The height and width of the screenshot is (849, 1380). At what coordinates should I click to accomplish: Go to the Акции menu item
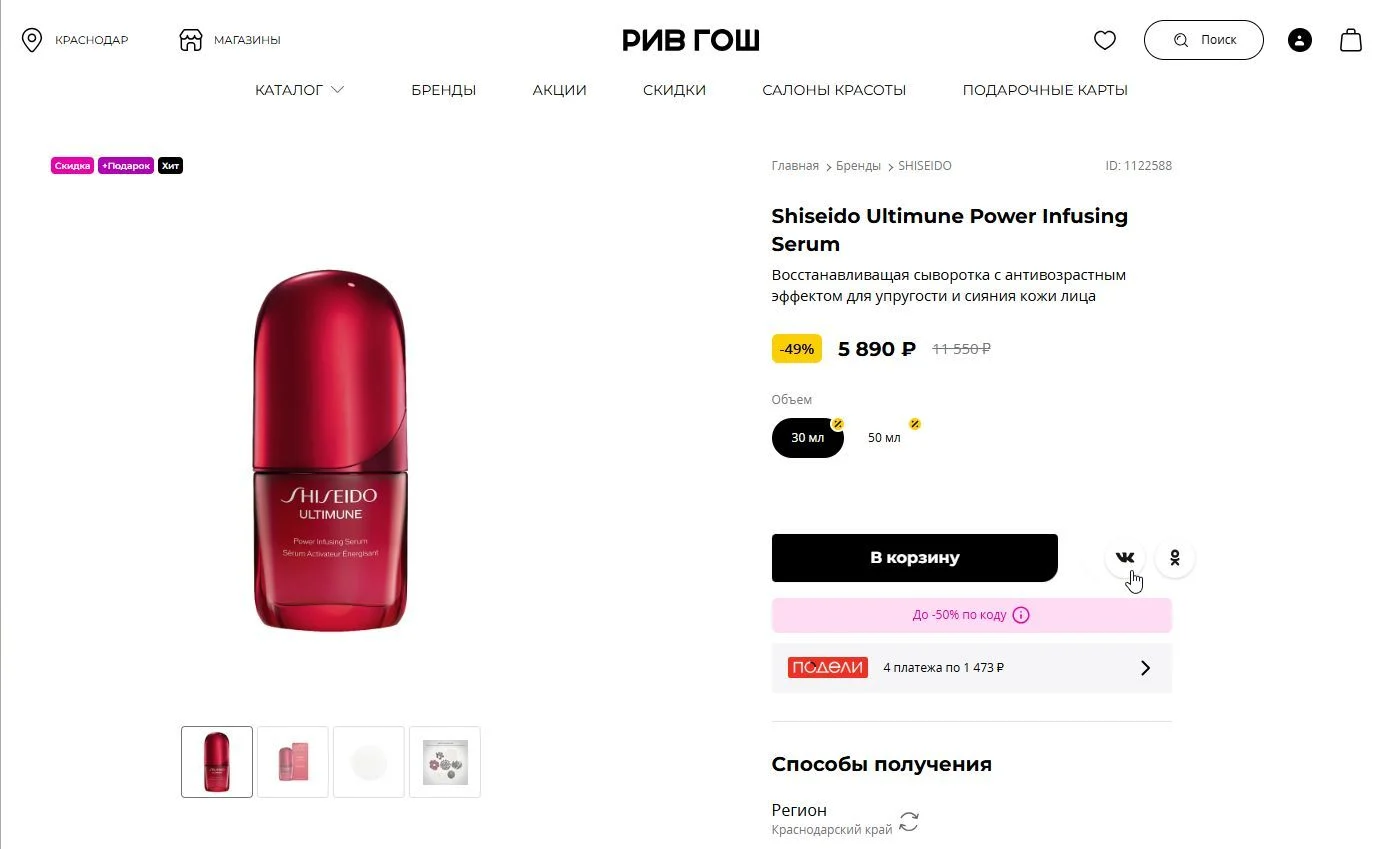[559, 90]
